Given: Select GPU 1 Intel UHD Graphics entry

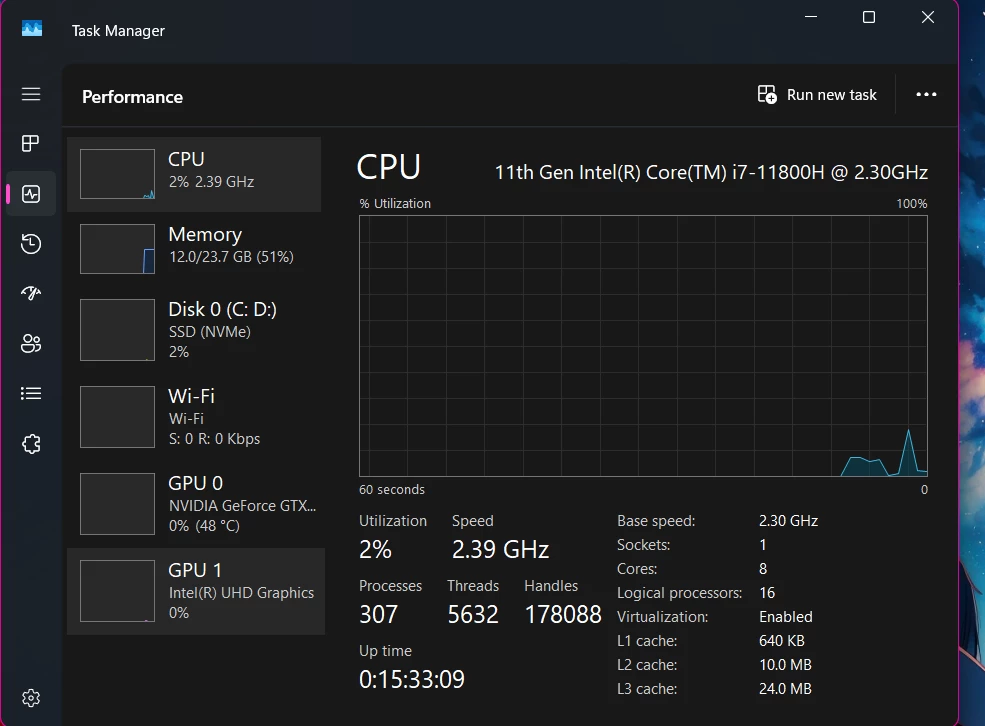Looking at the screenshot, I should (x=196, y=591).
